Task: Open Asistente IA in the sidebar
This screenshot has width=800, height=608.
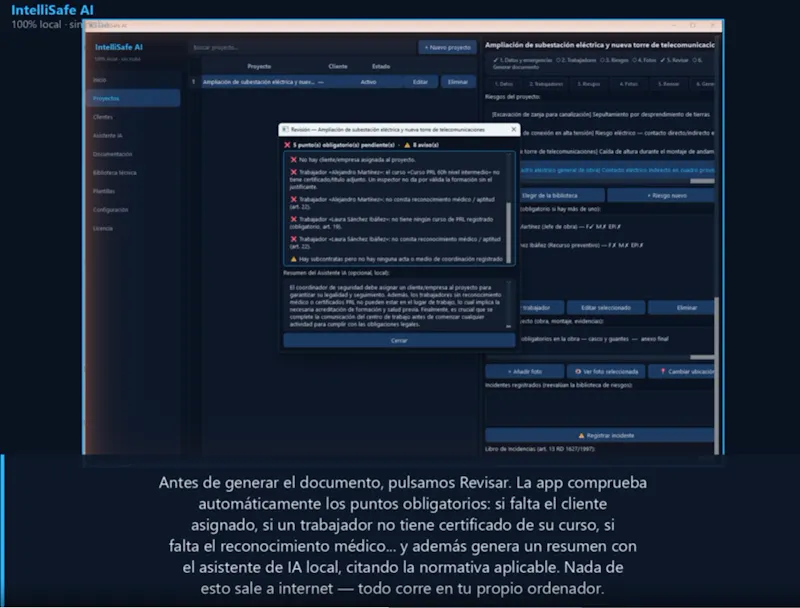Action: pyautogui.click(x=108, y=136)
